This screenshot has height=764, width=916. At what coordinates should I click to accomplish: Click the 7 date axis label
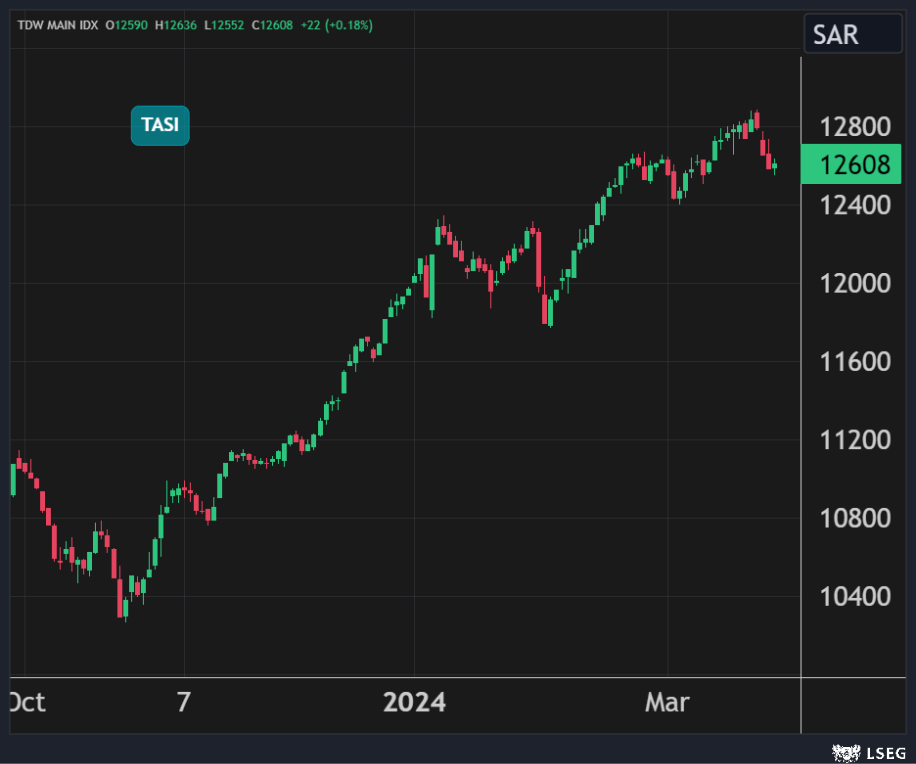183,703
